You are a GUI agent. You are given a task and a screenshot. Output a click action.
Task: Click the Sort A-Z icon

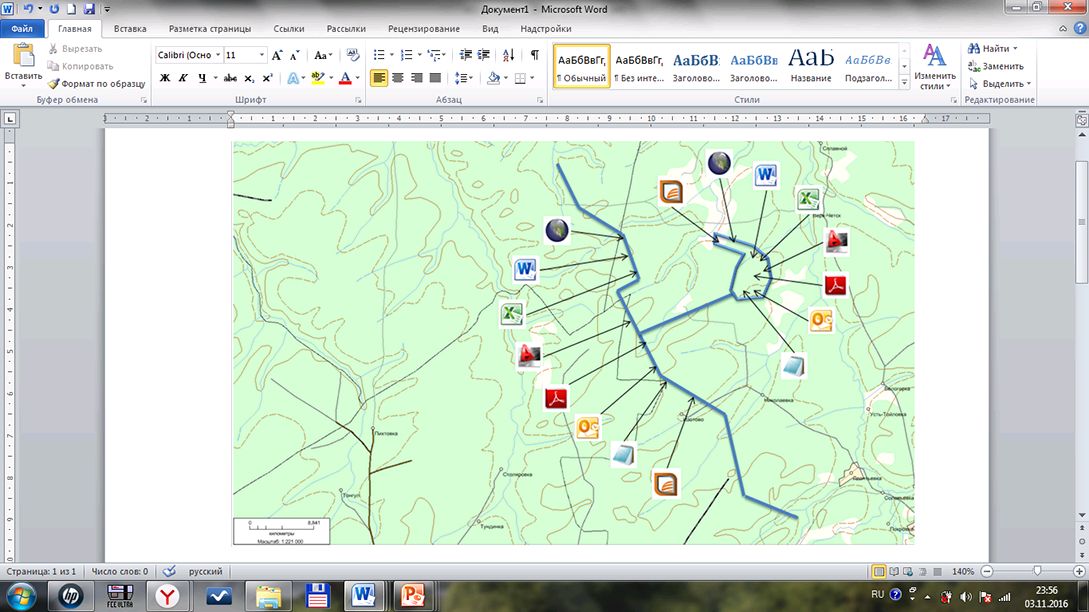(x=509, y=55)
